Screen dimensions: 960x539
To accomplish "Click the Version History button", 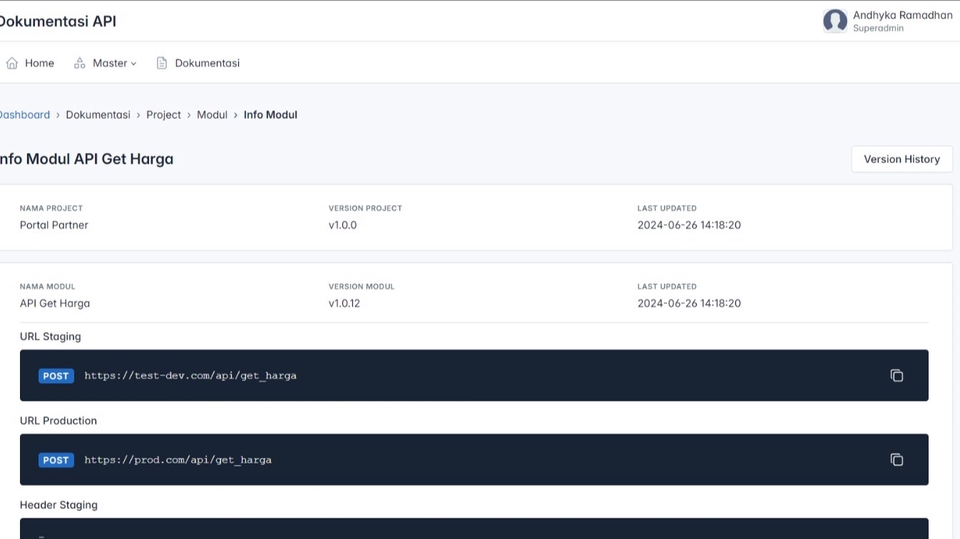I will (x=901, y=159).
